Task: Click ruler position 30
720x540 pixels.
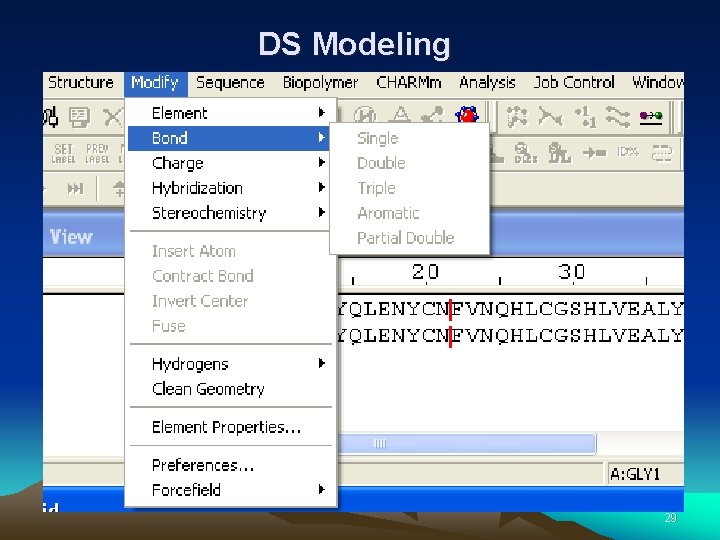Action: coord(572,272)
